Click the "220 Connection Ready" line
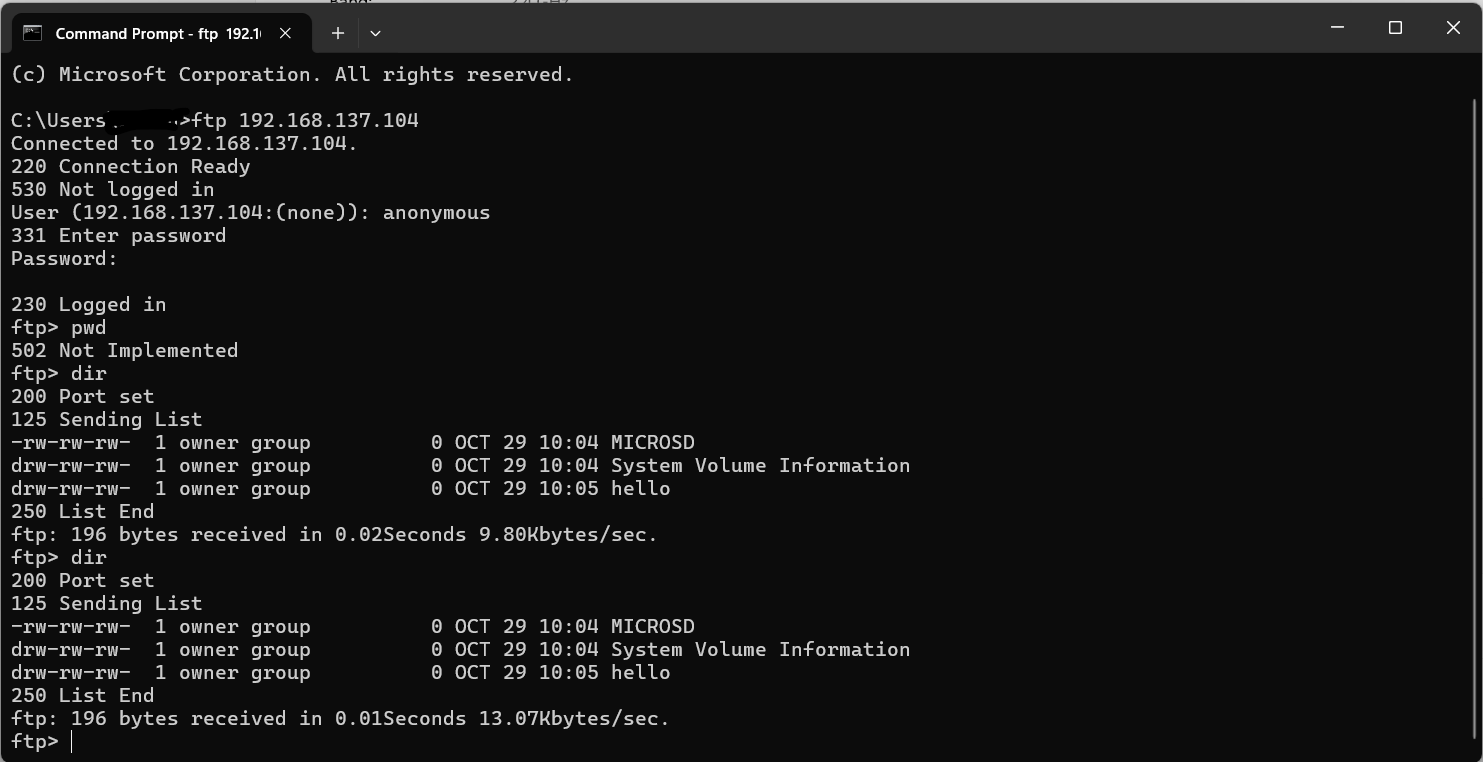Viewport: 1483px width, 762px height. 130,167
